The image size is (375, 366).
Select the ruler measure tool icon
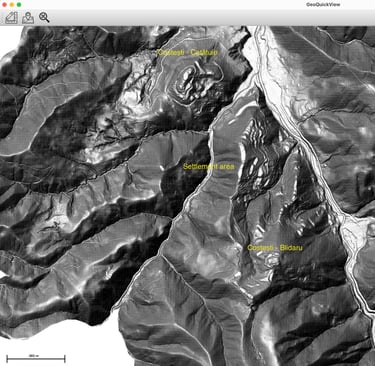coord(11,18)
